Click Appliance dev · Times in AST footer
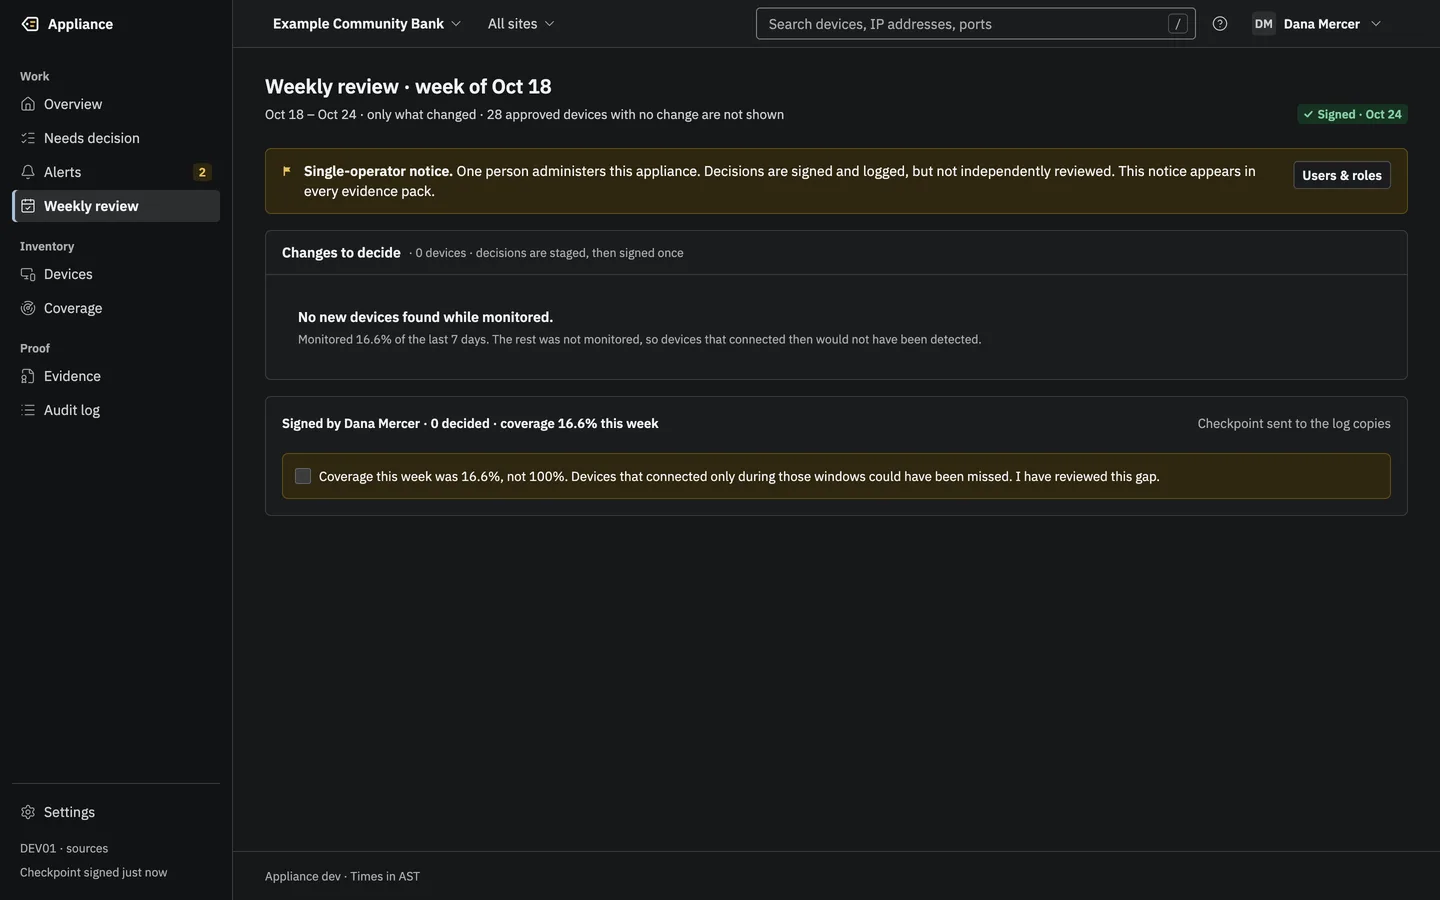 pos(342,876)
